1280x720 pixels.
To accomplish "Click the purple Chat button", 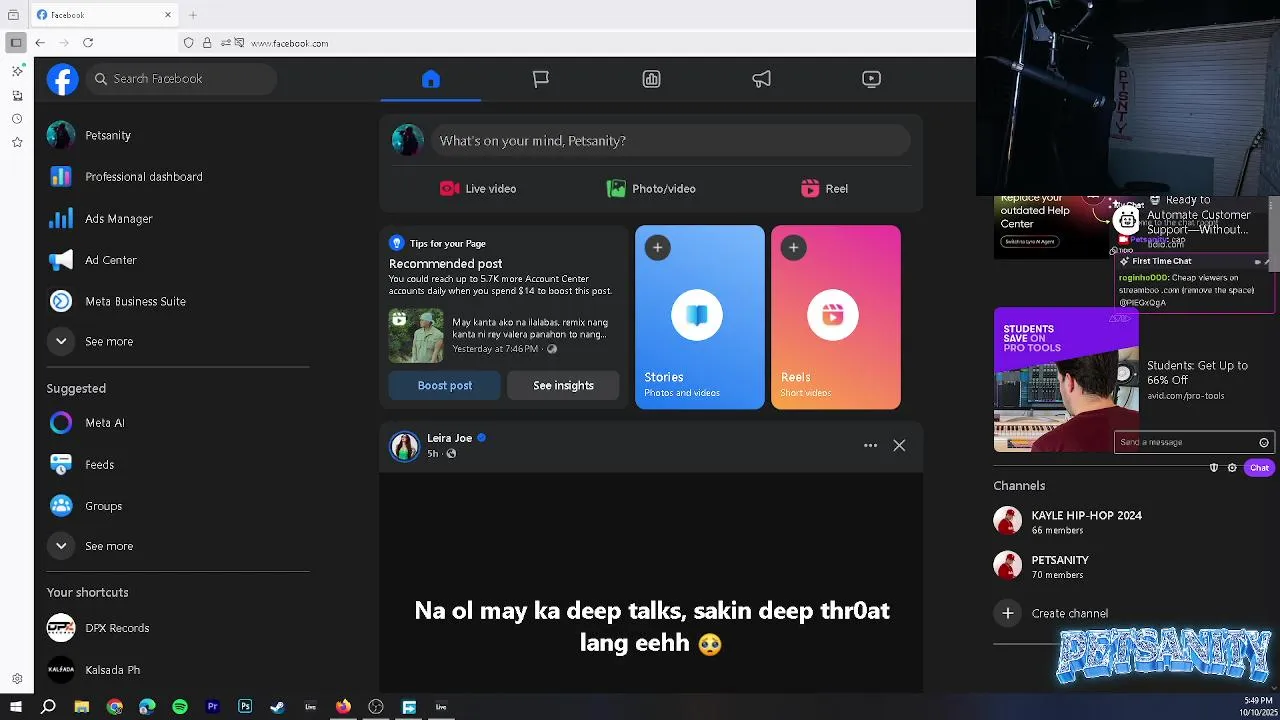I will click(1259, 468).
